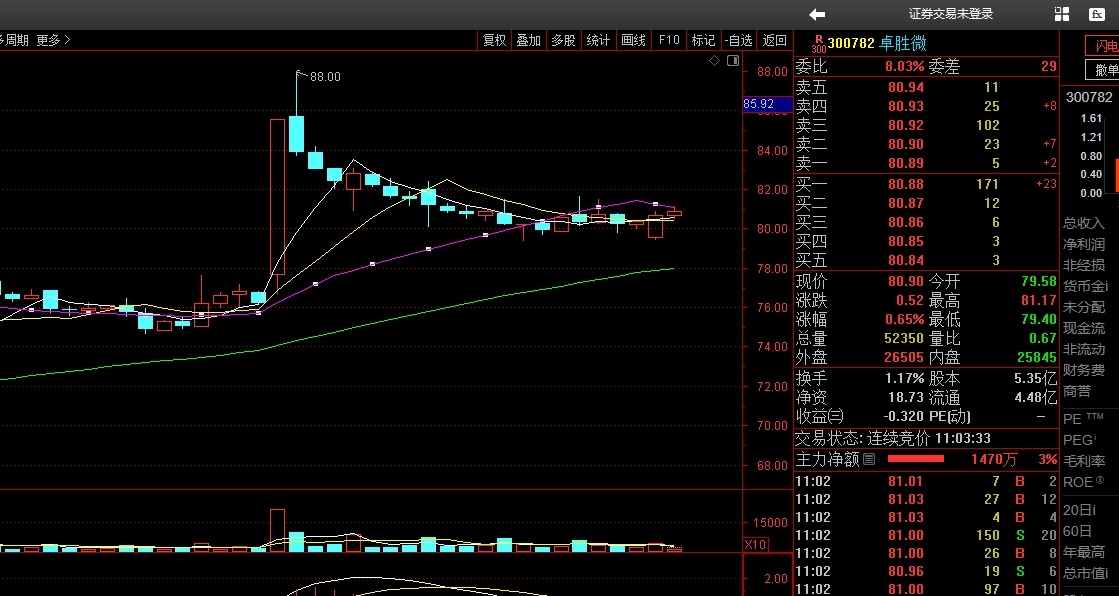Click the 卖四 ask price 80.93
The image size is (1119, 596).
[x=906, y=106]
